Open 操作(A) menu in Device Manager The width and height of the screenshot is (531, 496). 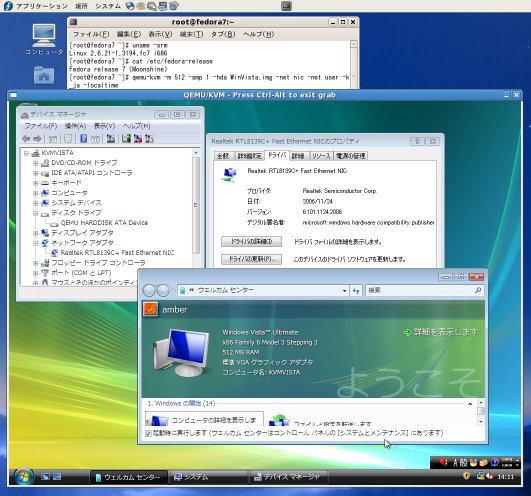[75, 126]
